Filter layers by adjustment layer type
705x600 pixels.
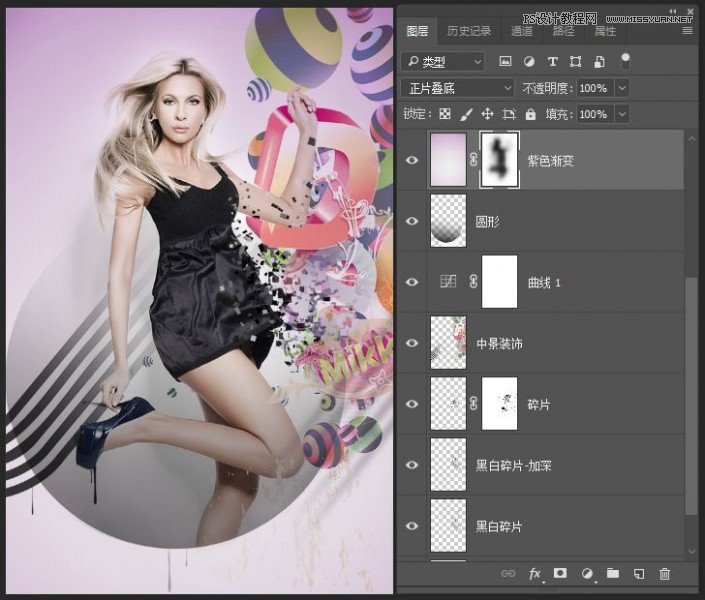click(526, 62)
